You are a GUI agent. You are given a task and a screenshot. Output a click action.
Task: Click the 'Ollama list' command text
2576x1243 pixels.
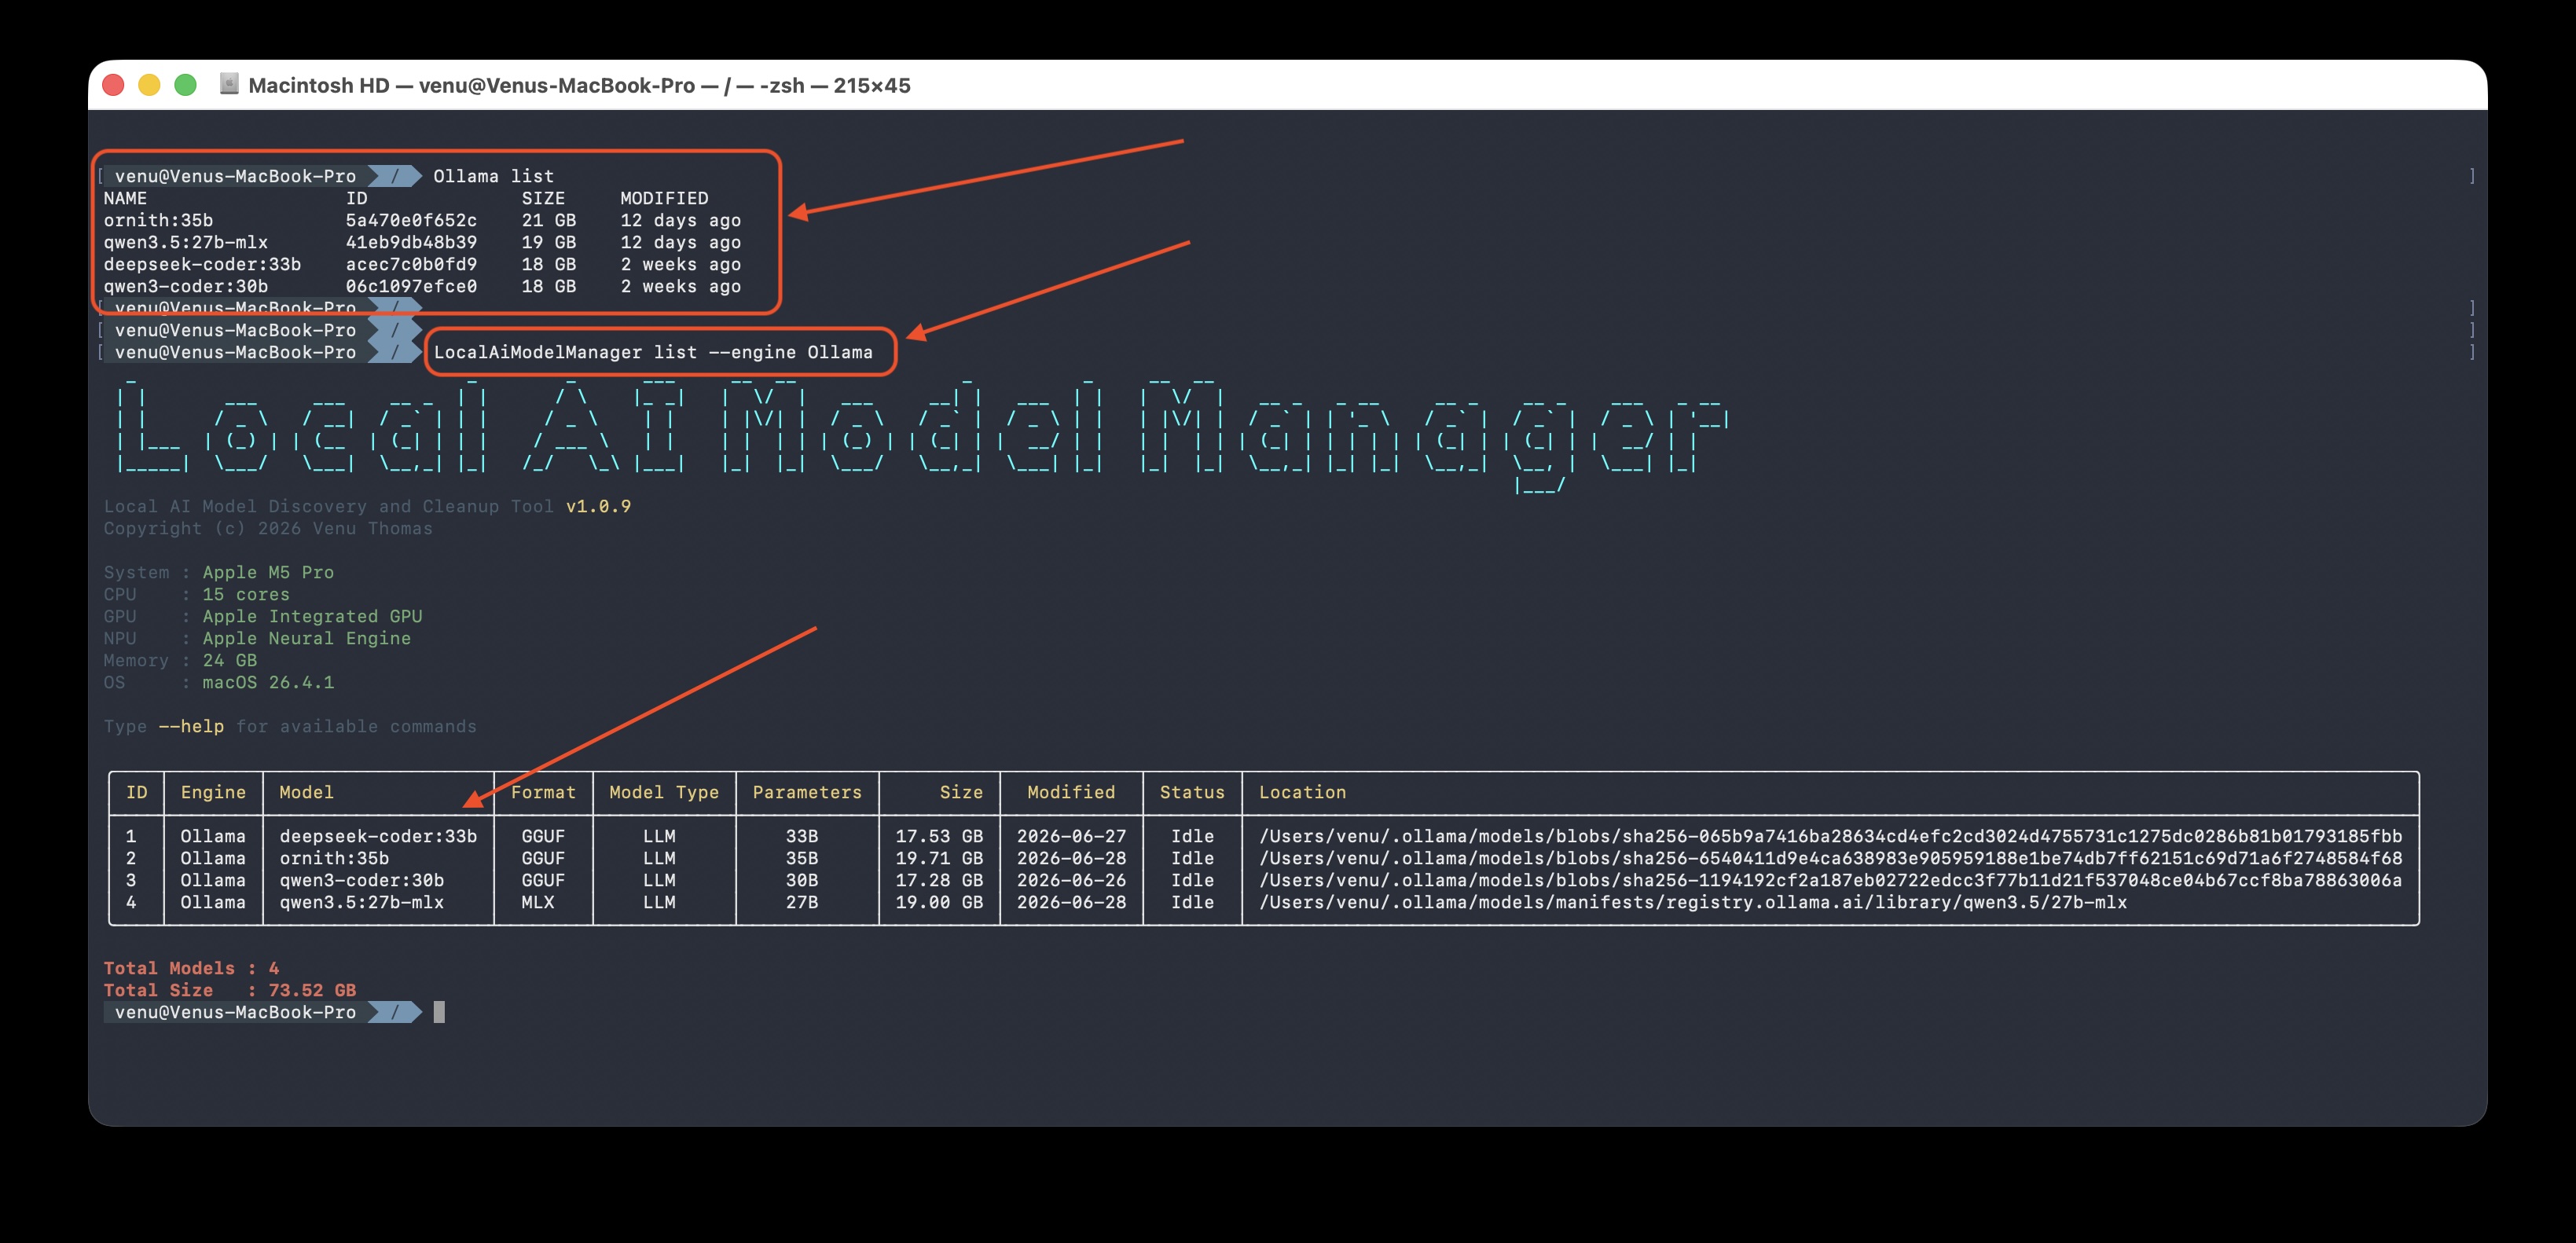click(493, 176)
